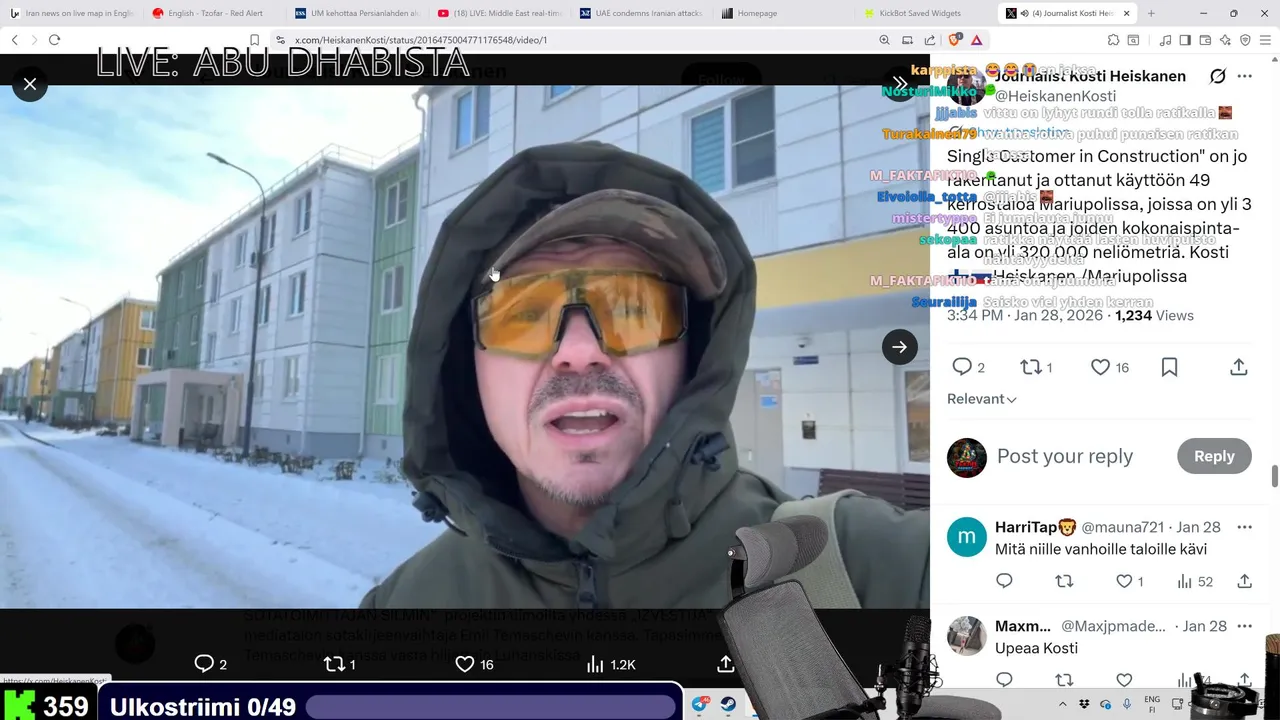Click the Reply button

click(x=1214, y=456)
